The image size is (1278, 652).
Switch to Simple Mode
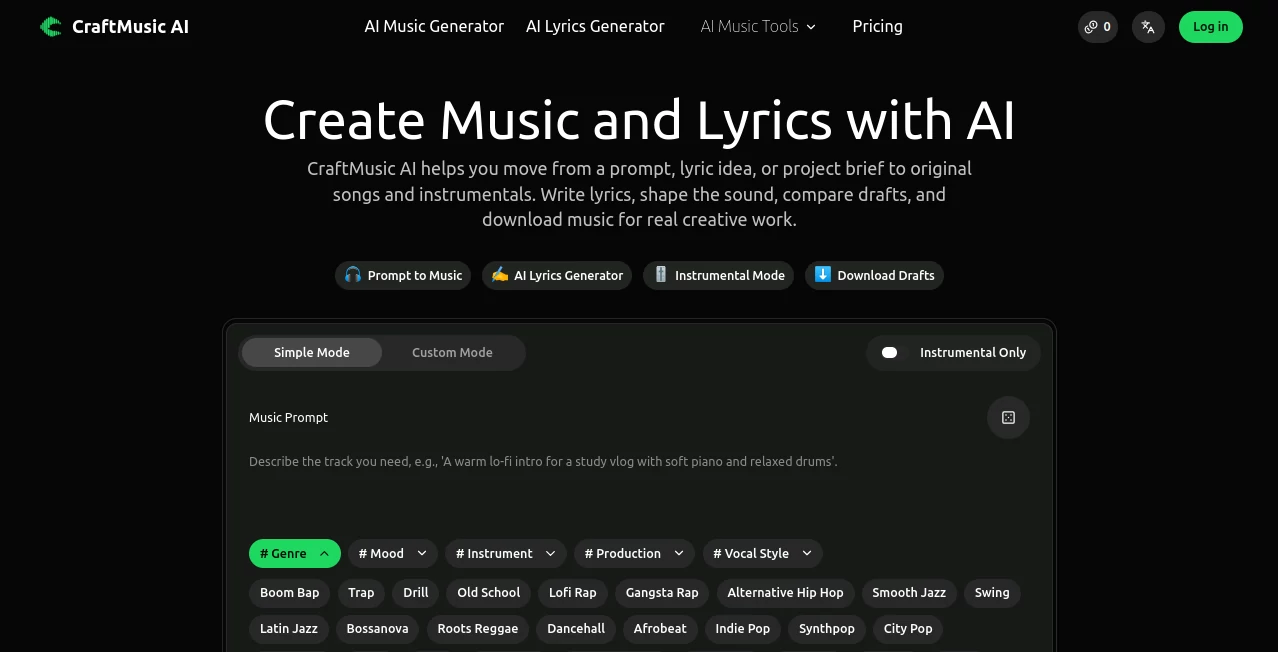point(312,353)
